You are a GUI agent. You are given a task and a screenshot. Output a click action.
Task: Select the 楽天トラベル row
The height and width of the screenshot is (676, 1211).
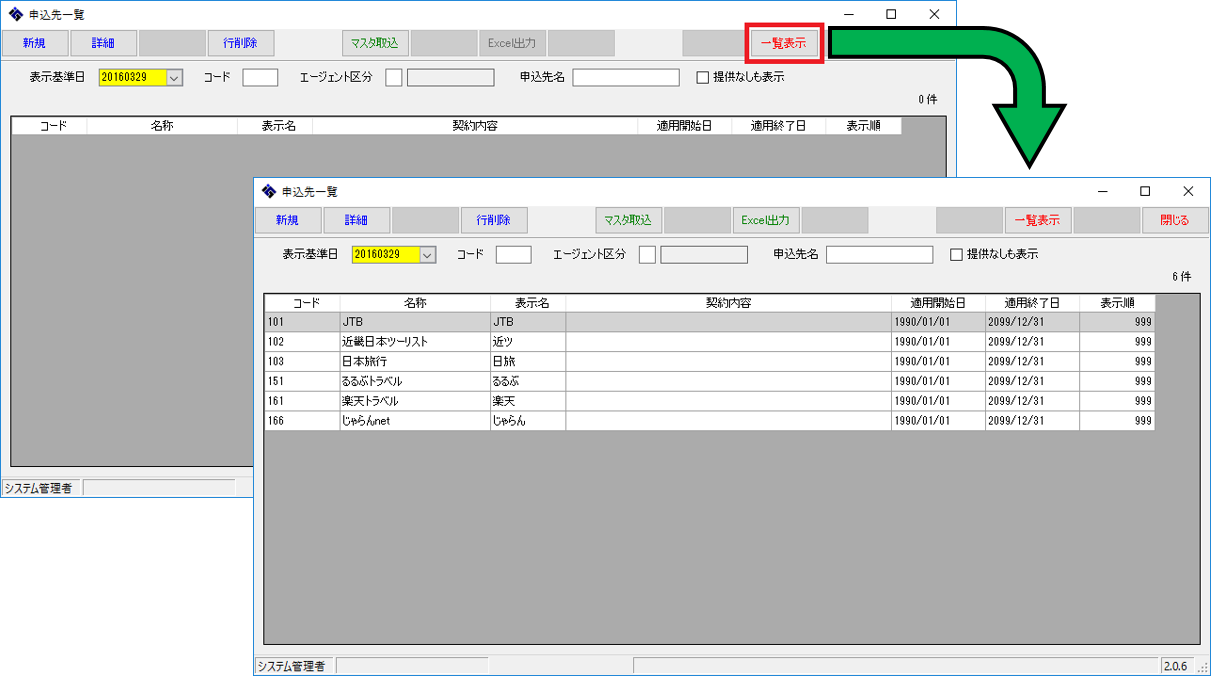coord(709,401)
